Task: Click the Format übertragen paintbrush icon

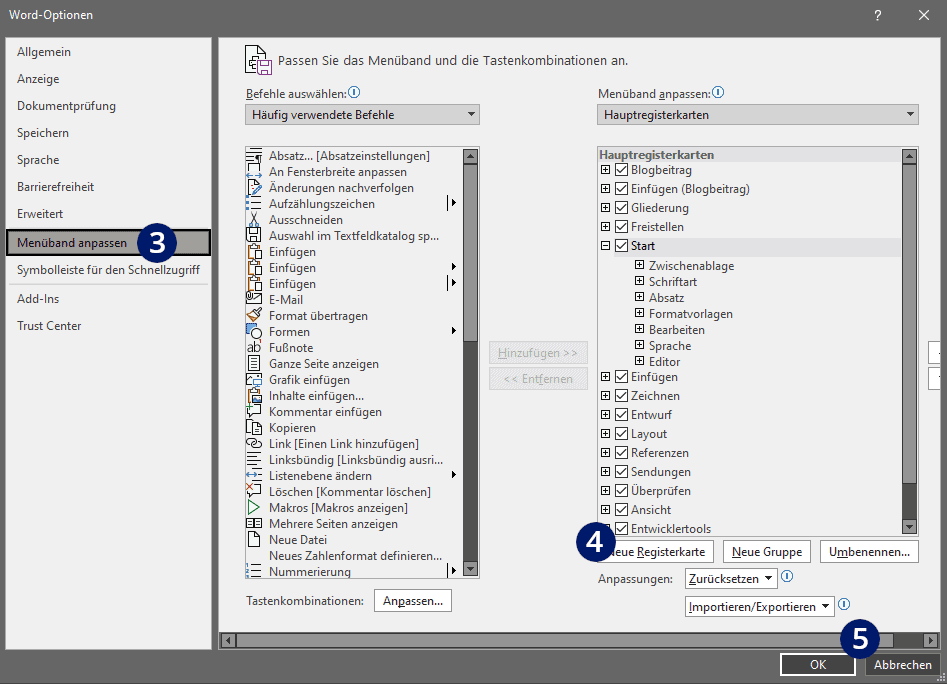Action: (254, 316)
